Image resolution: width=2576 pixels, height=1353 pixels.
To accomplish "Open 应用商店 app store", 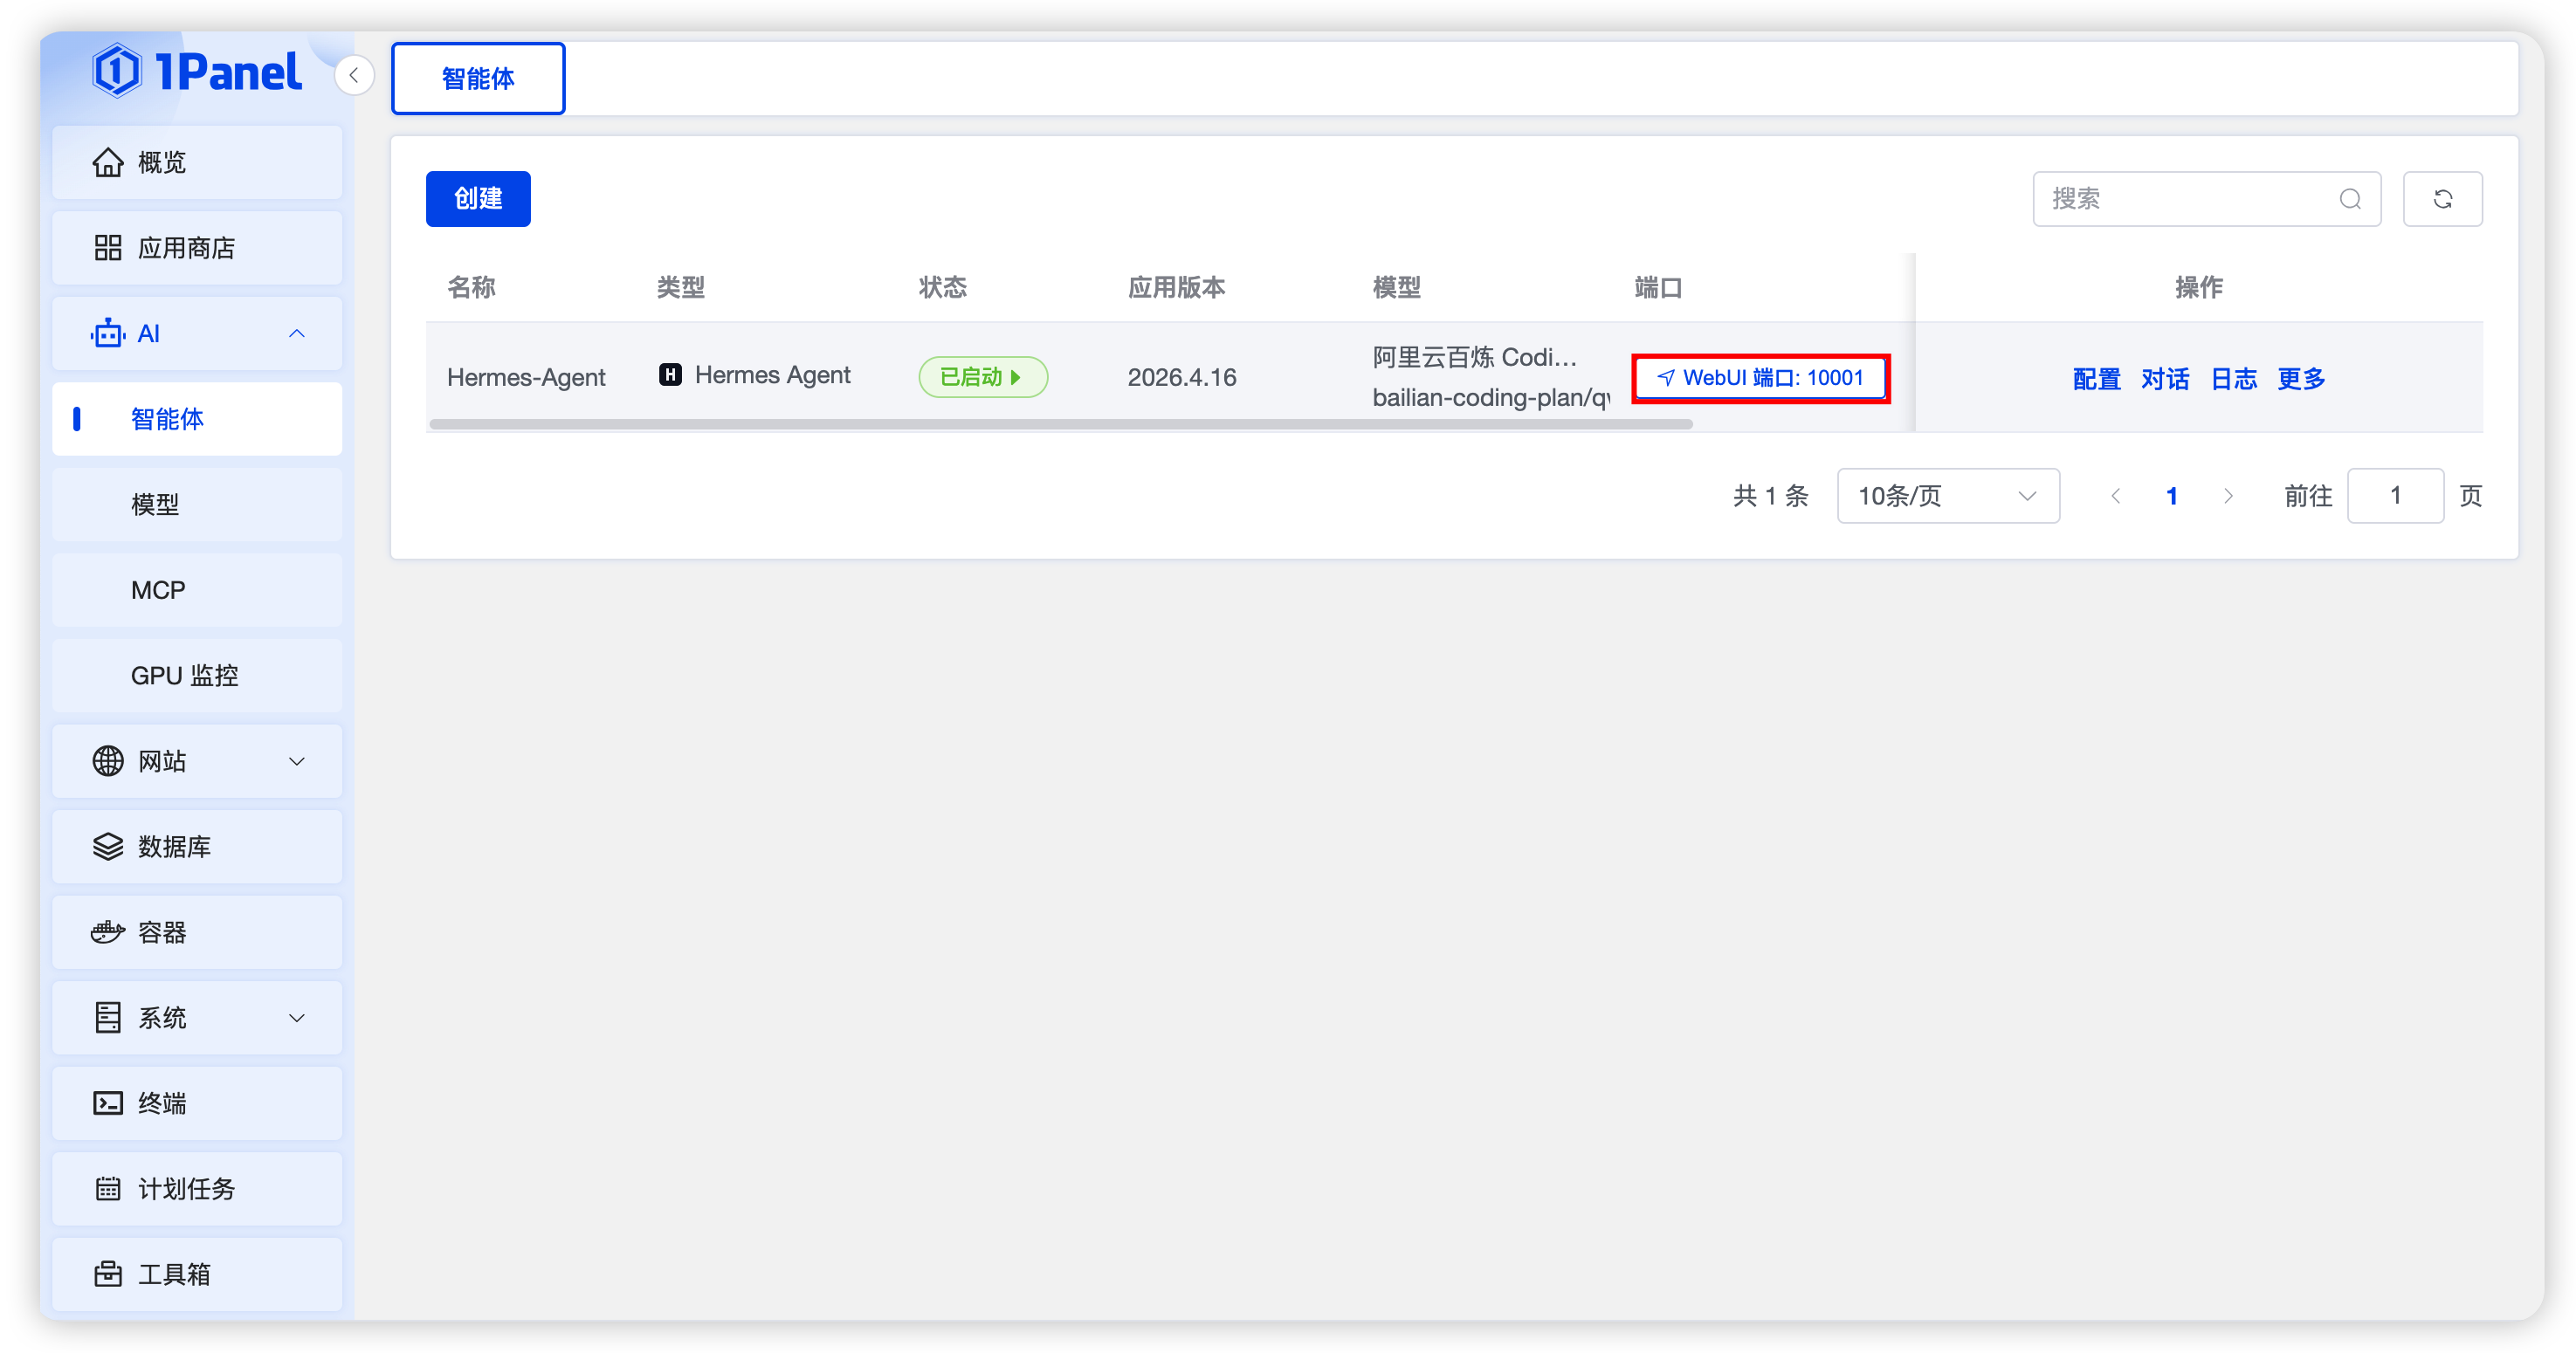I will click(x=197, y=248).
